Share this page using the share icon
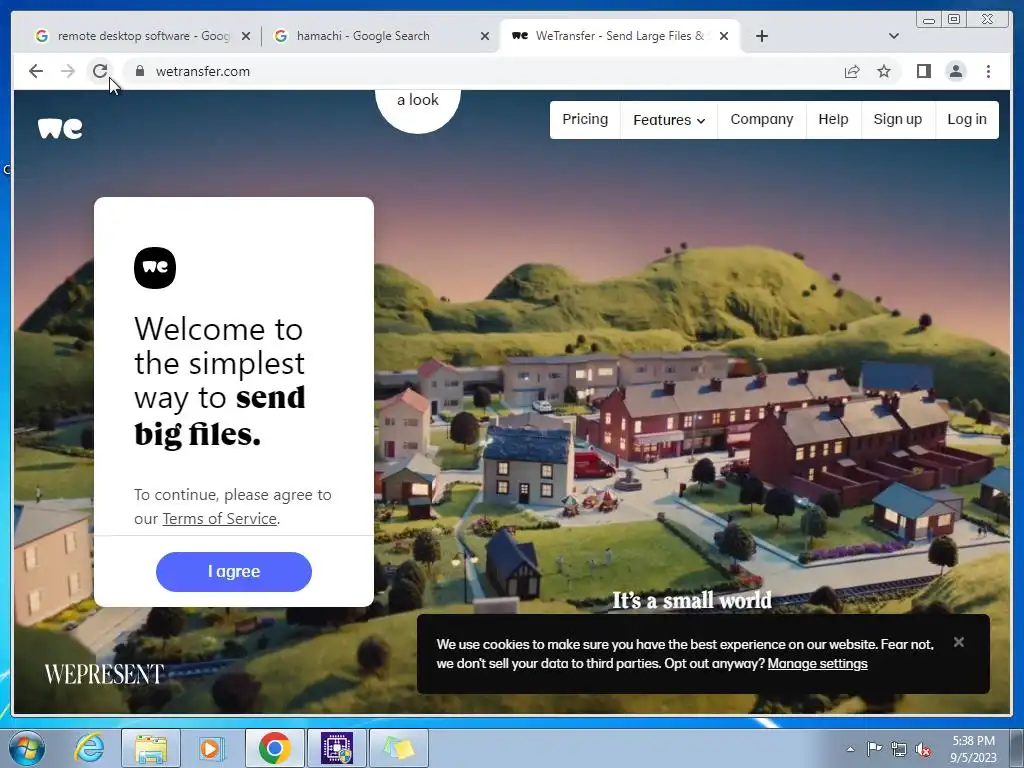 coord(852,71)
